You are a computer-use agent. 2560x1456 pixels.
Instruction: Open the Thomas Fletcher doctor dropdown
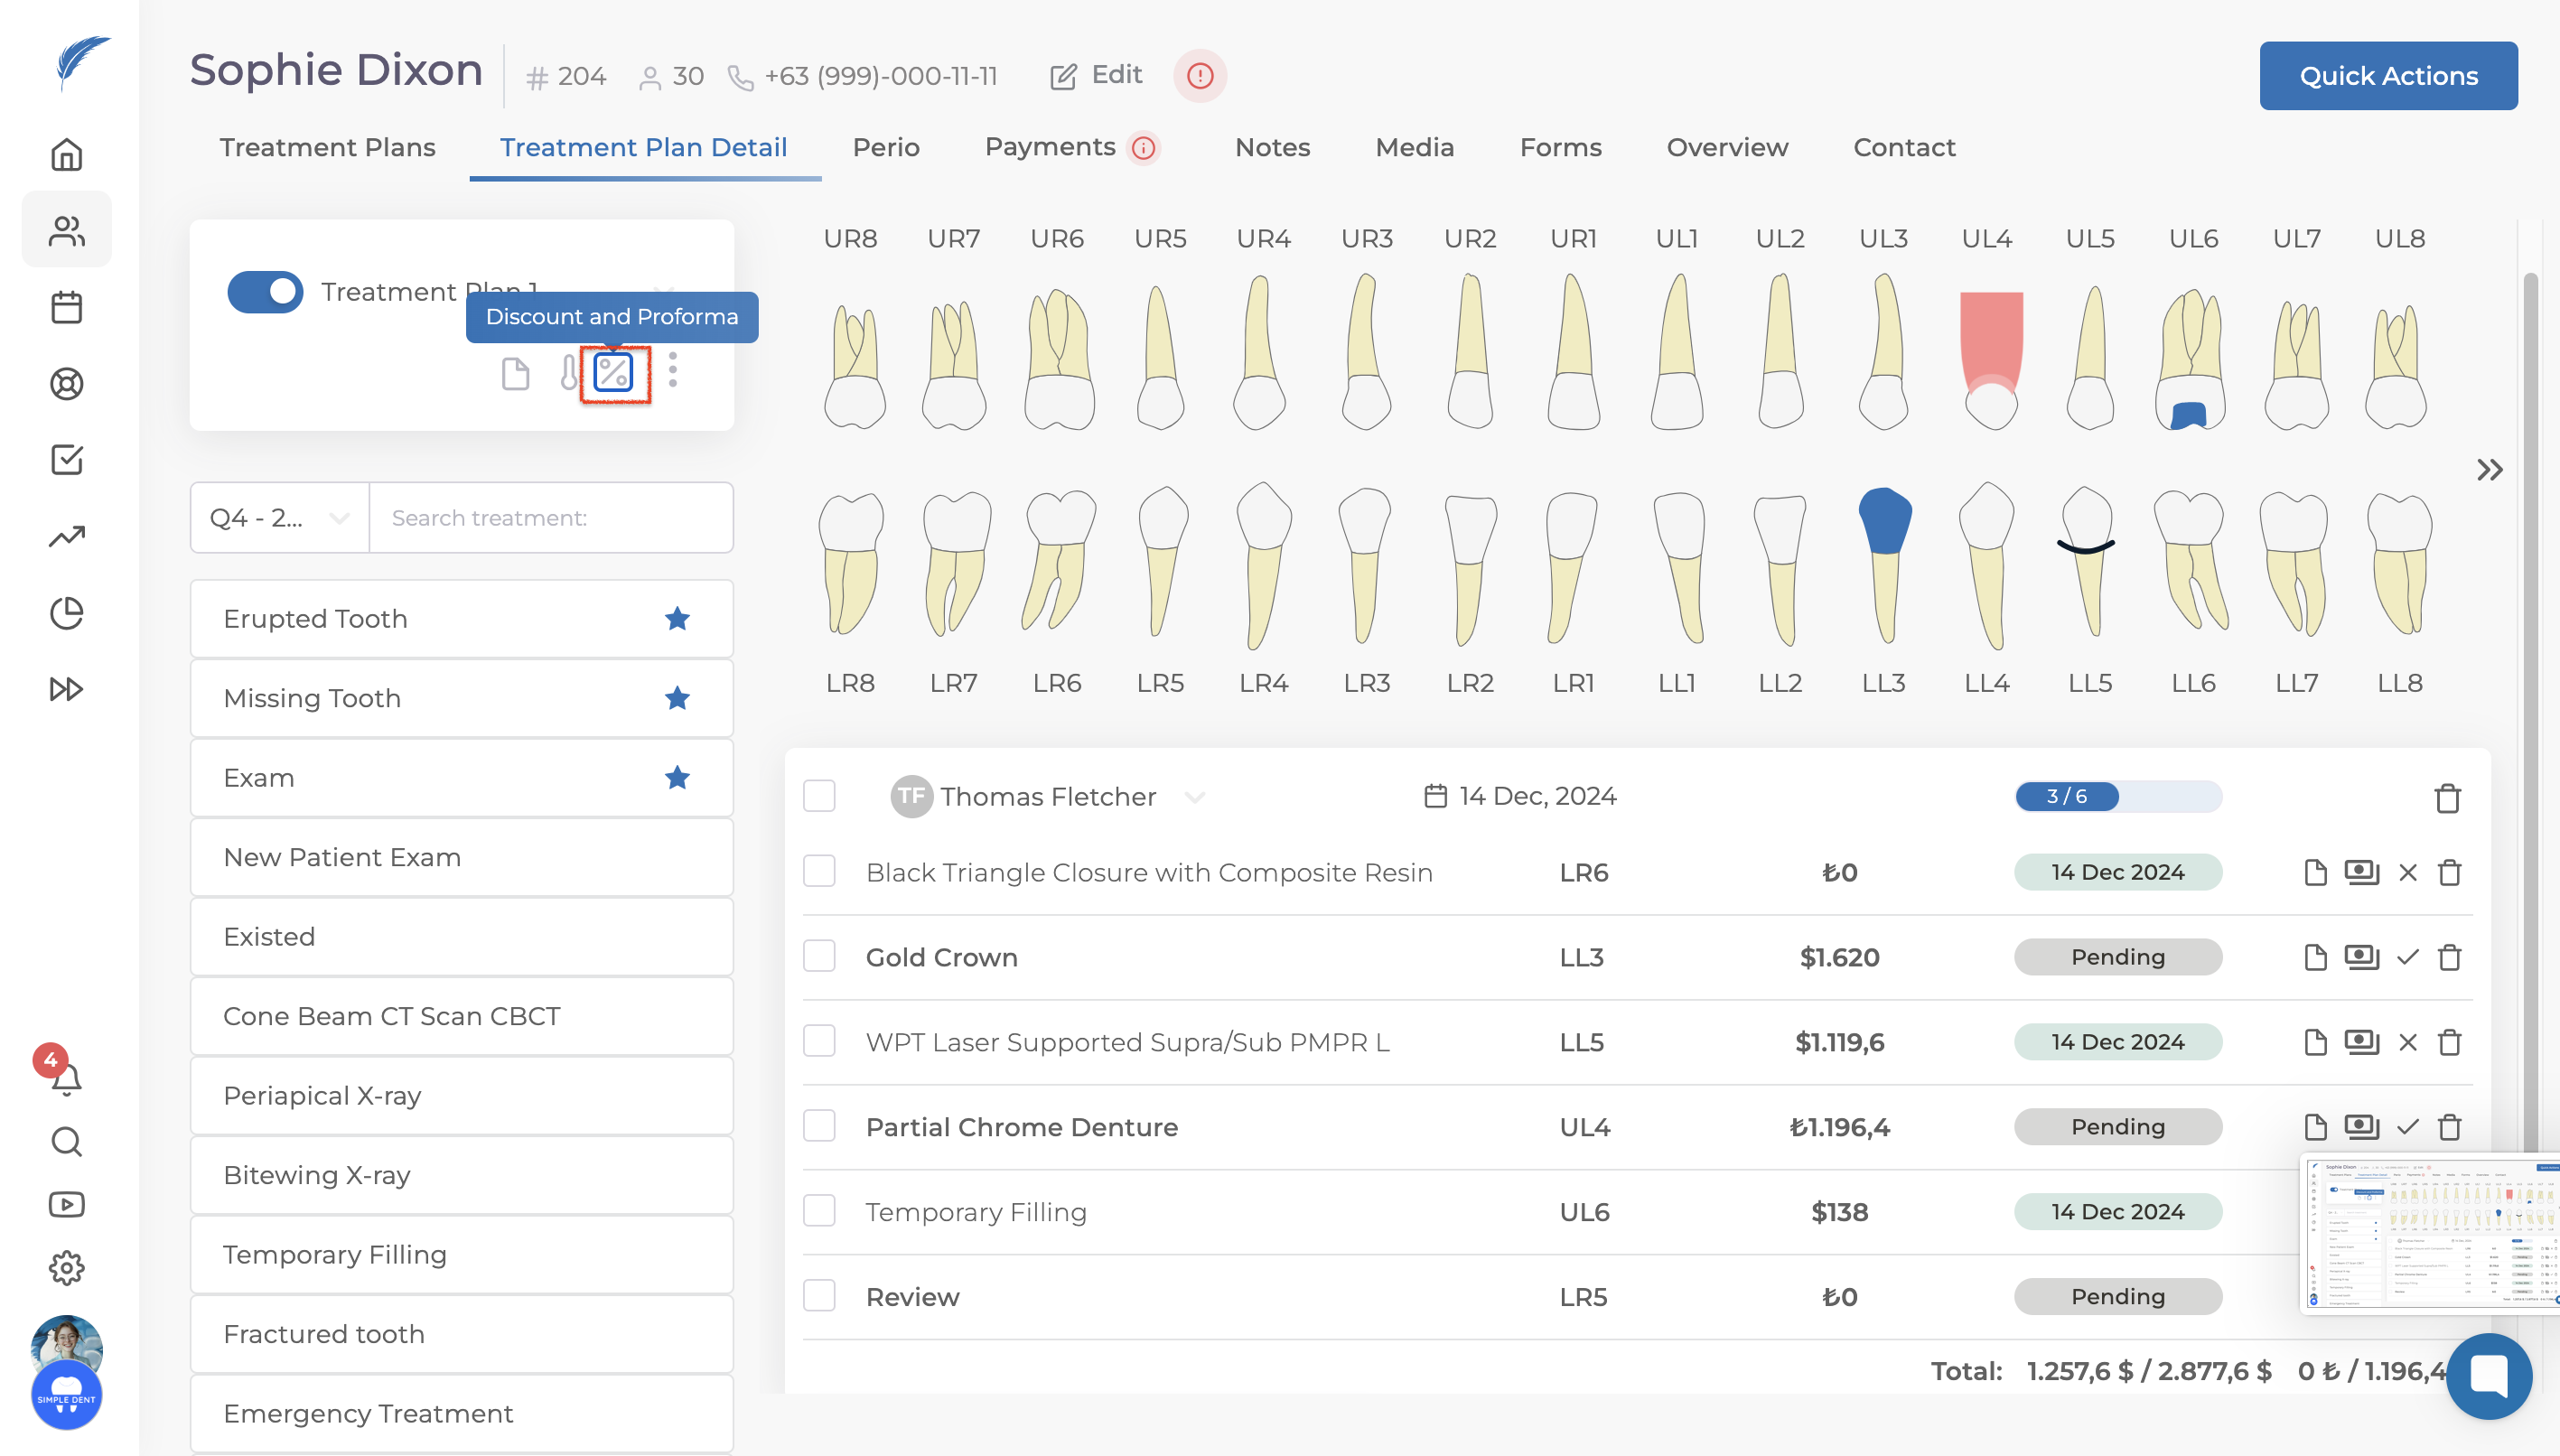point(1194,797)
